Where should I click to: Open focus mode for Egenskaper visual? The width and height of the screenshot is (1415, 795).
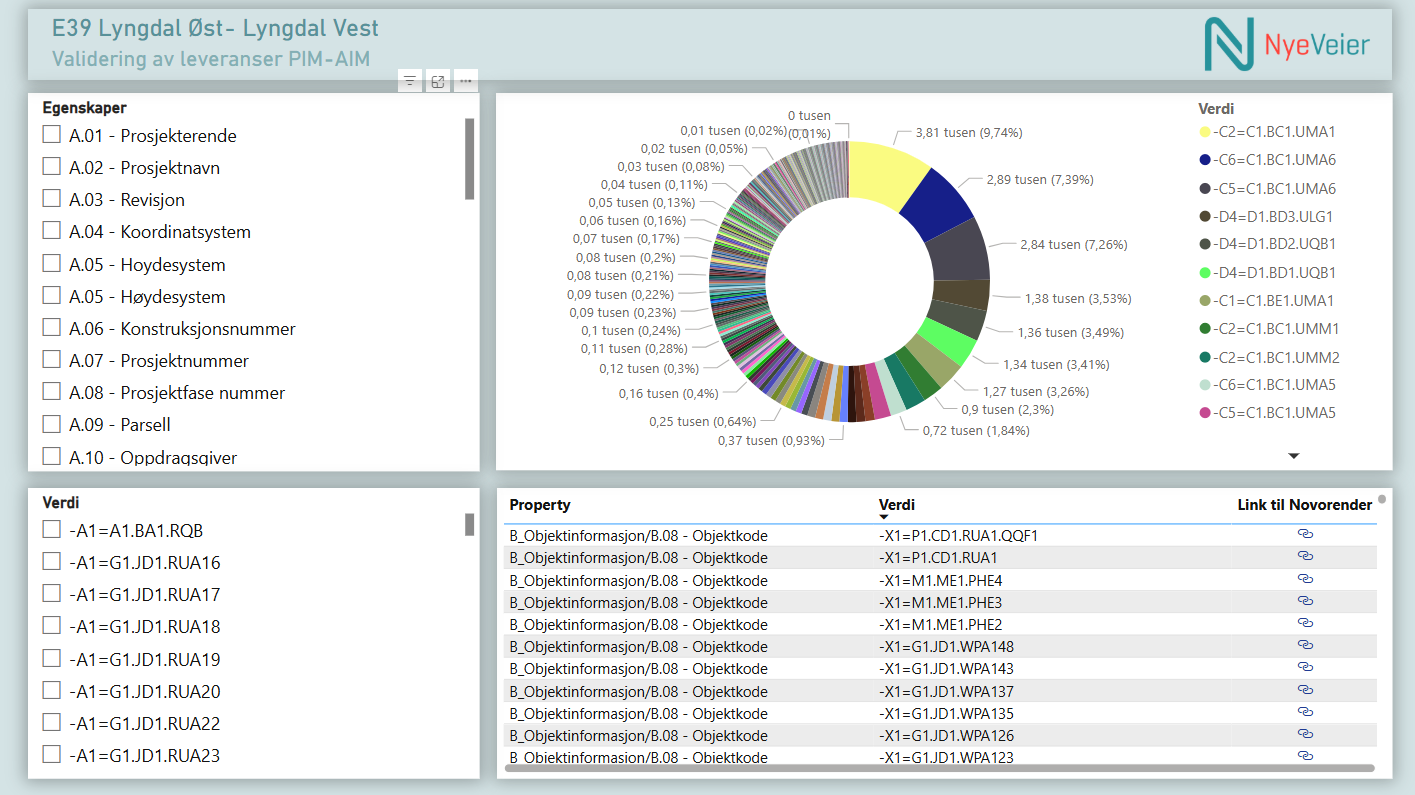click(x=437, y=82)
